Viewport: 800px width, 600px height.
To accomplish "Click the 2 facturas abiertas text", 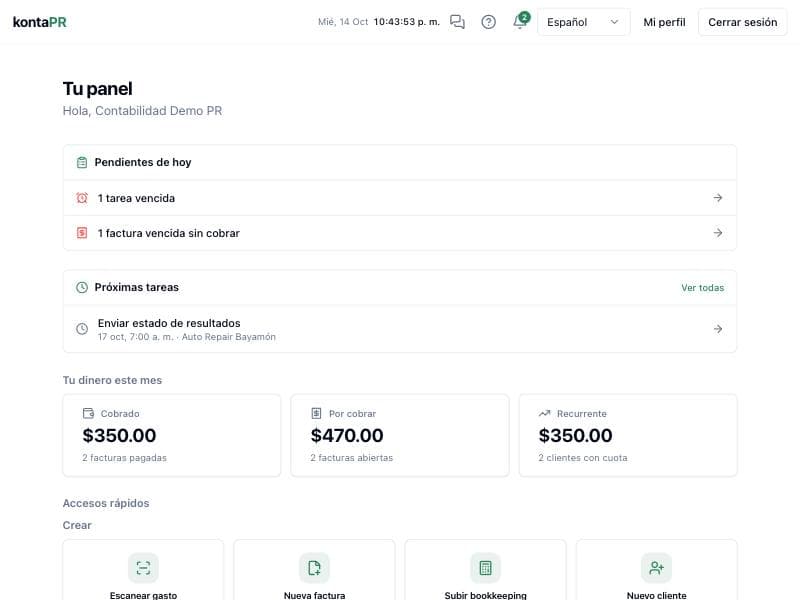I will pos(352,458).
